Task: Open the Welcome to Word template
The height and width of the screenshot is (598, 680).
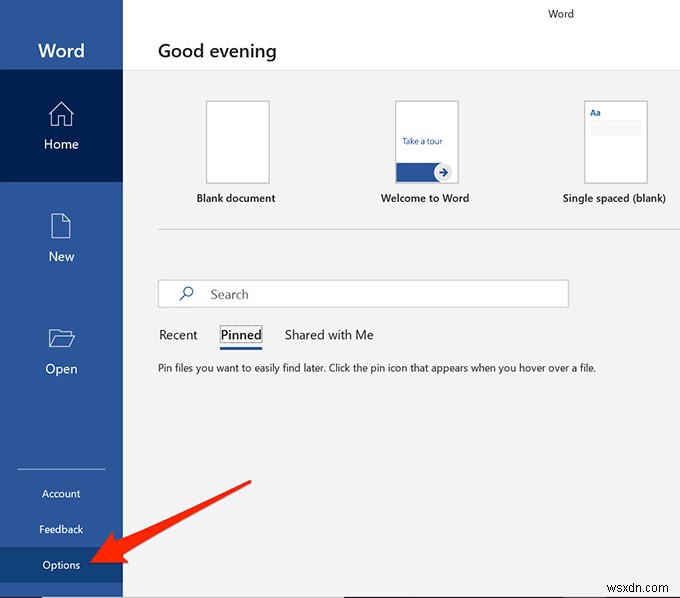Action: point(427,142)
